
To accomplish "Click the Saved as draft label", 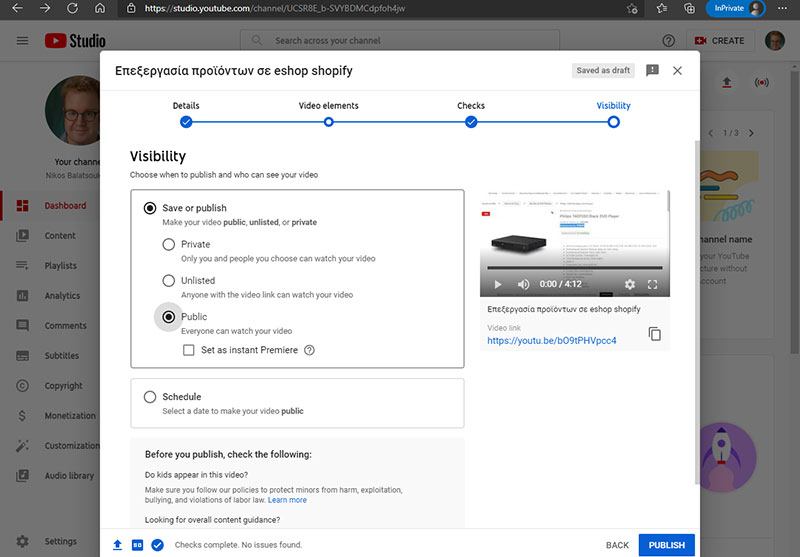I will tap(603, 70).
